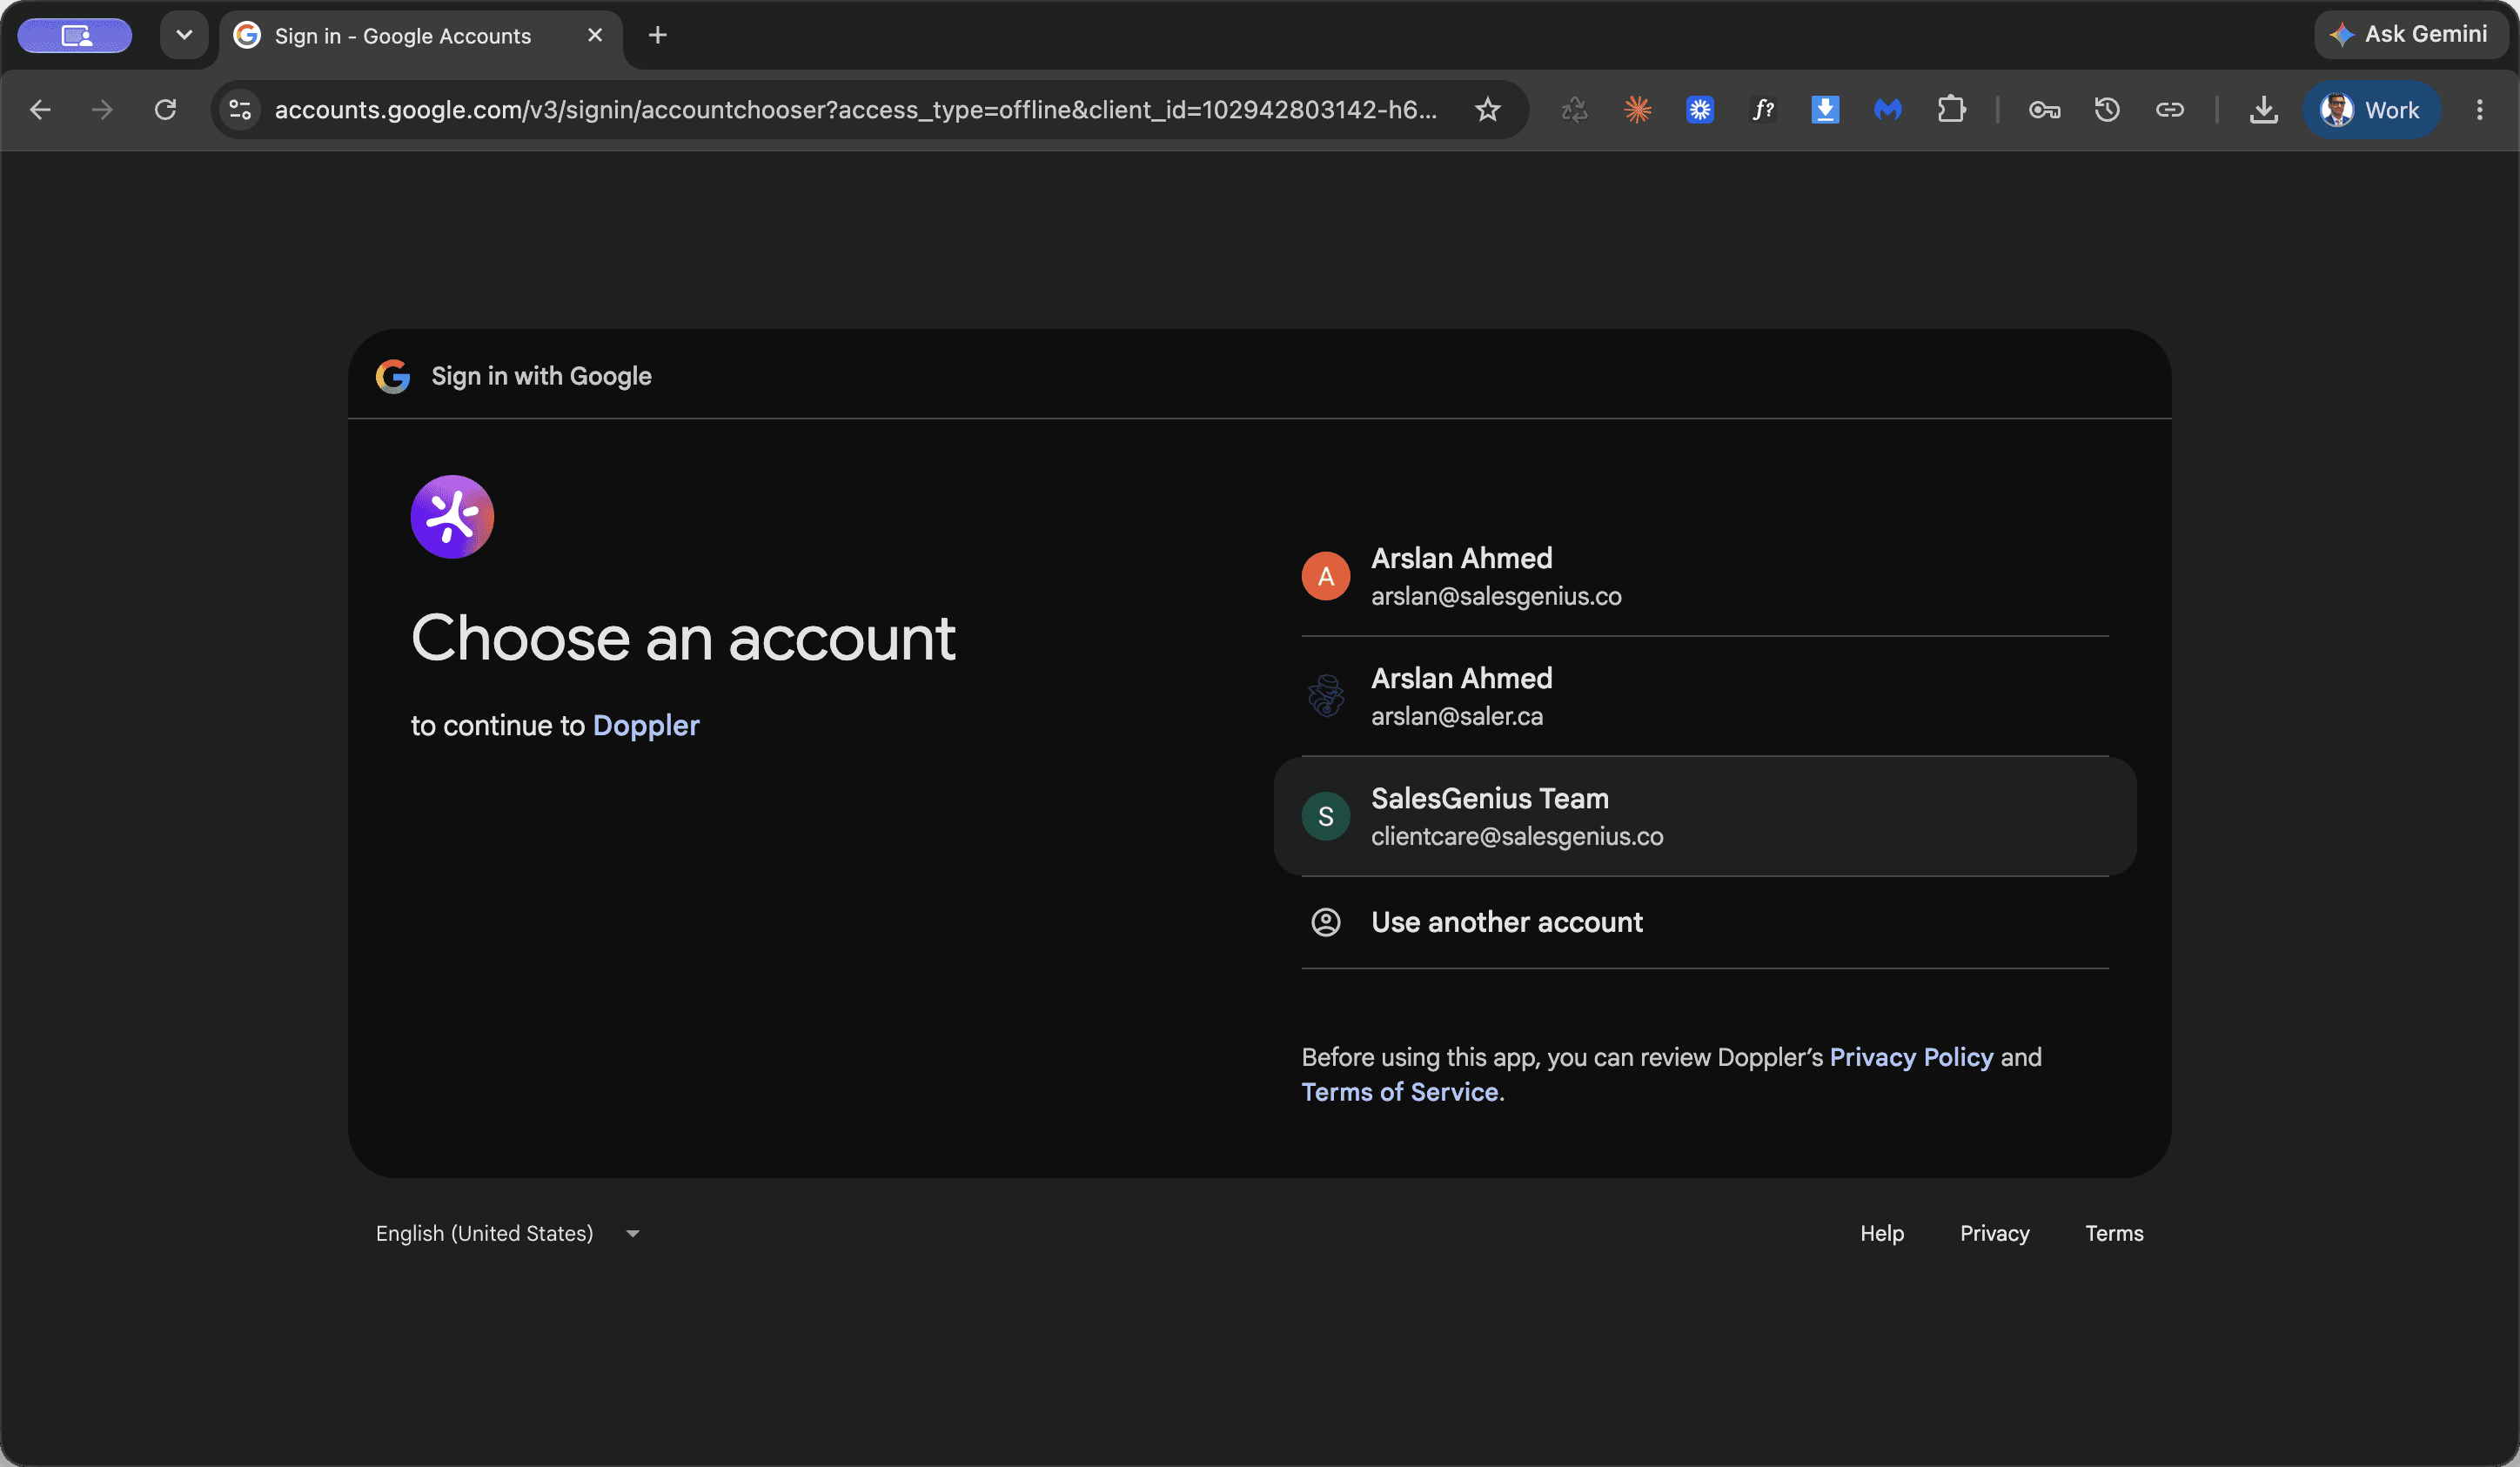Open the Work profile menu
The image size is (2520, 1467).
click(2371, 110)
